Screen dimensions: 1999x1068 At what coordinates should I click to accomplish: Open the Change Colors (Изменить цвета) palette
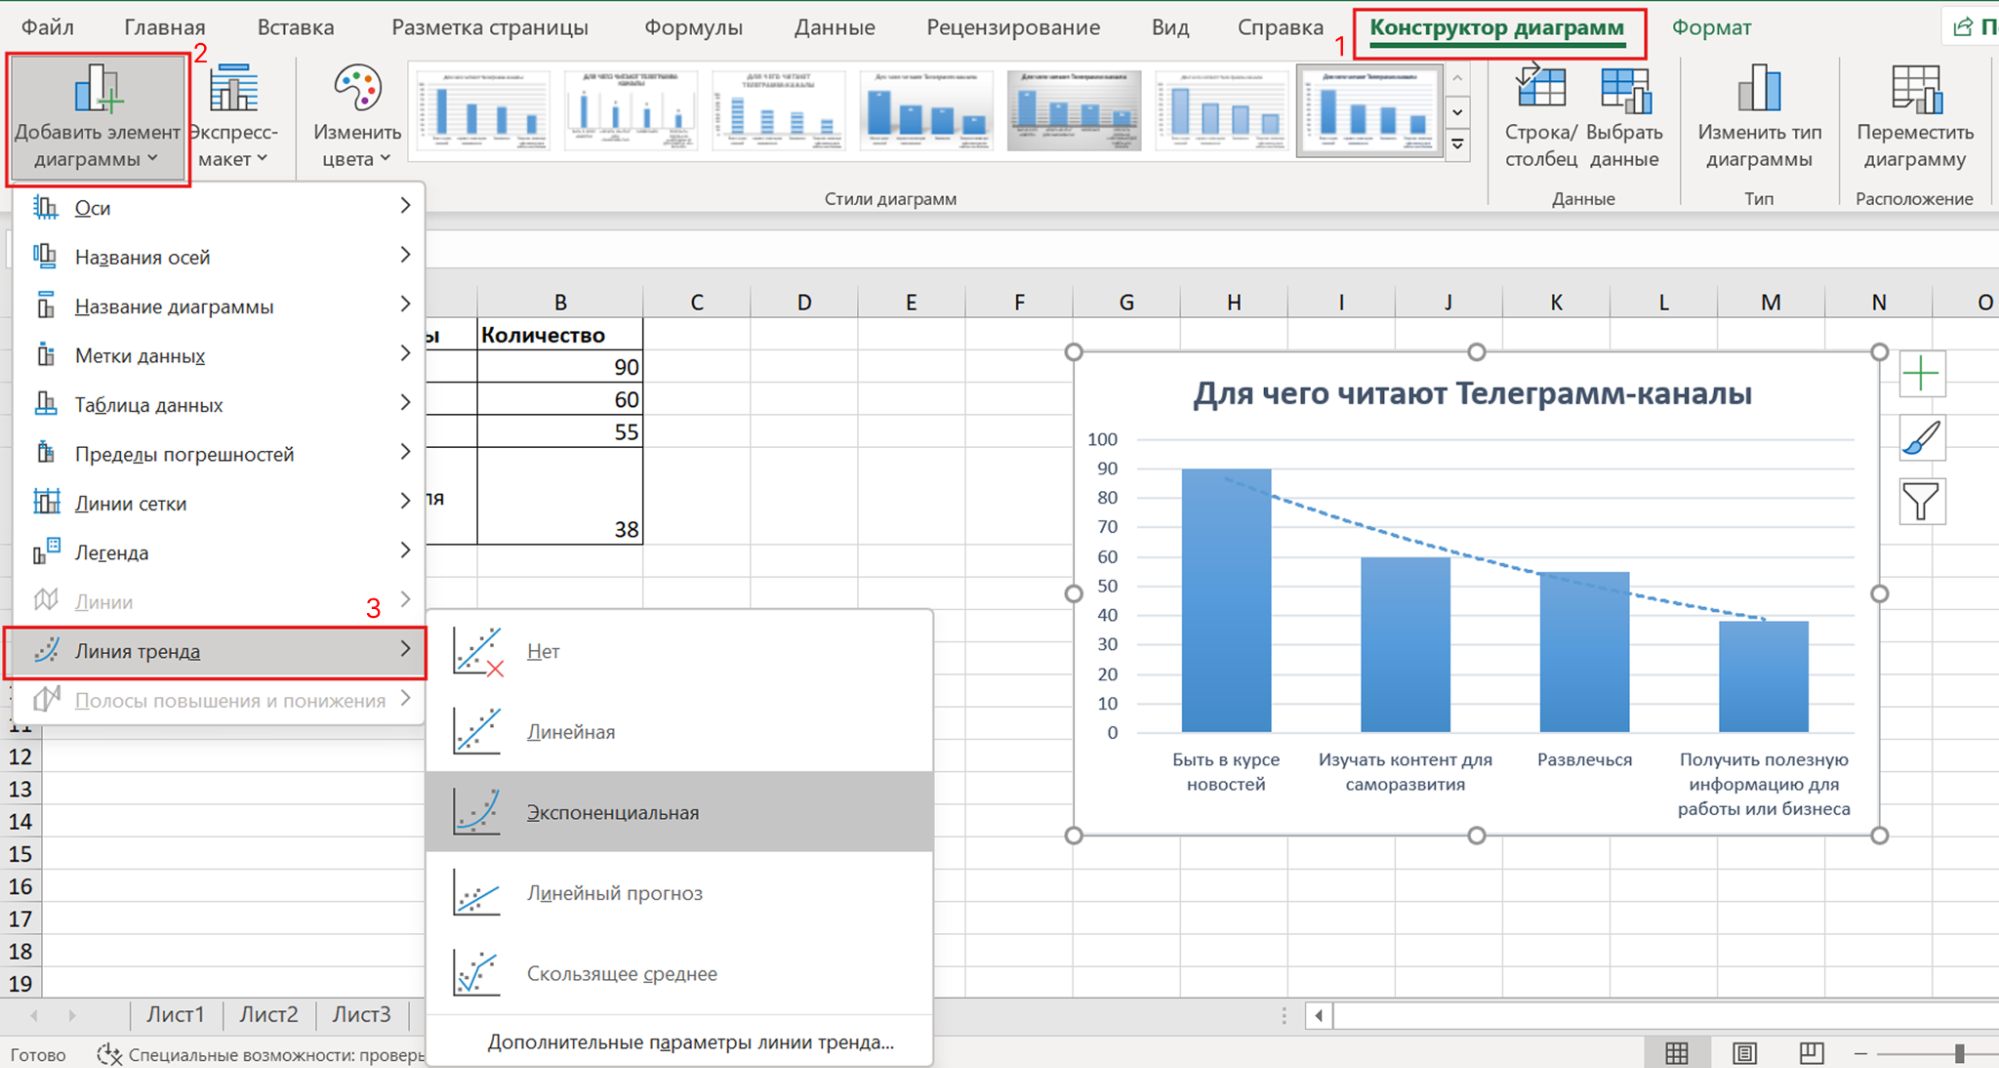[x=357, y=118]
